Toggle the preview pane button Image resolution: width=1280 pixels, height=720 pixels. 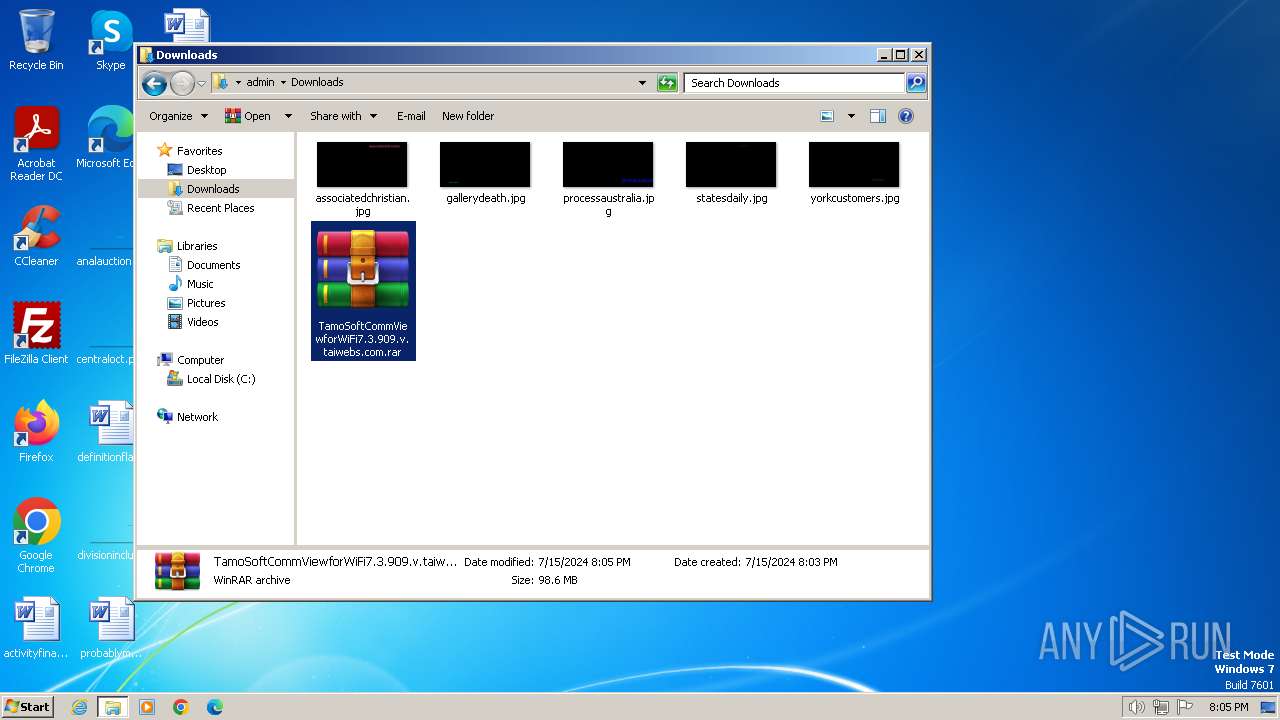coord(878,116)
